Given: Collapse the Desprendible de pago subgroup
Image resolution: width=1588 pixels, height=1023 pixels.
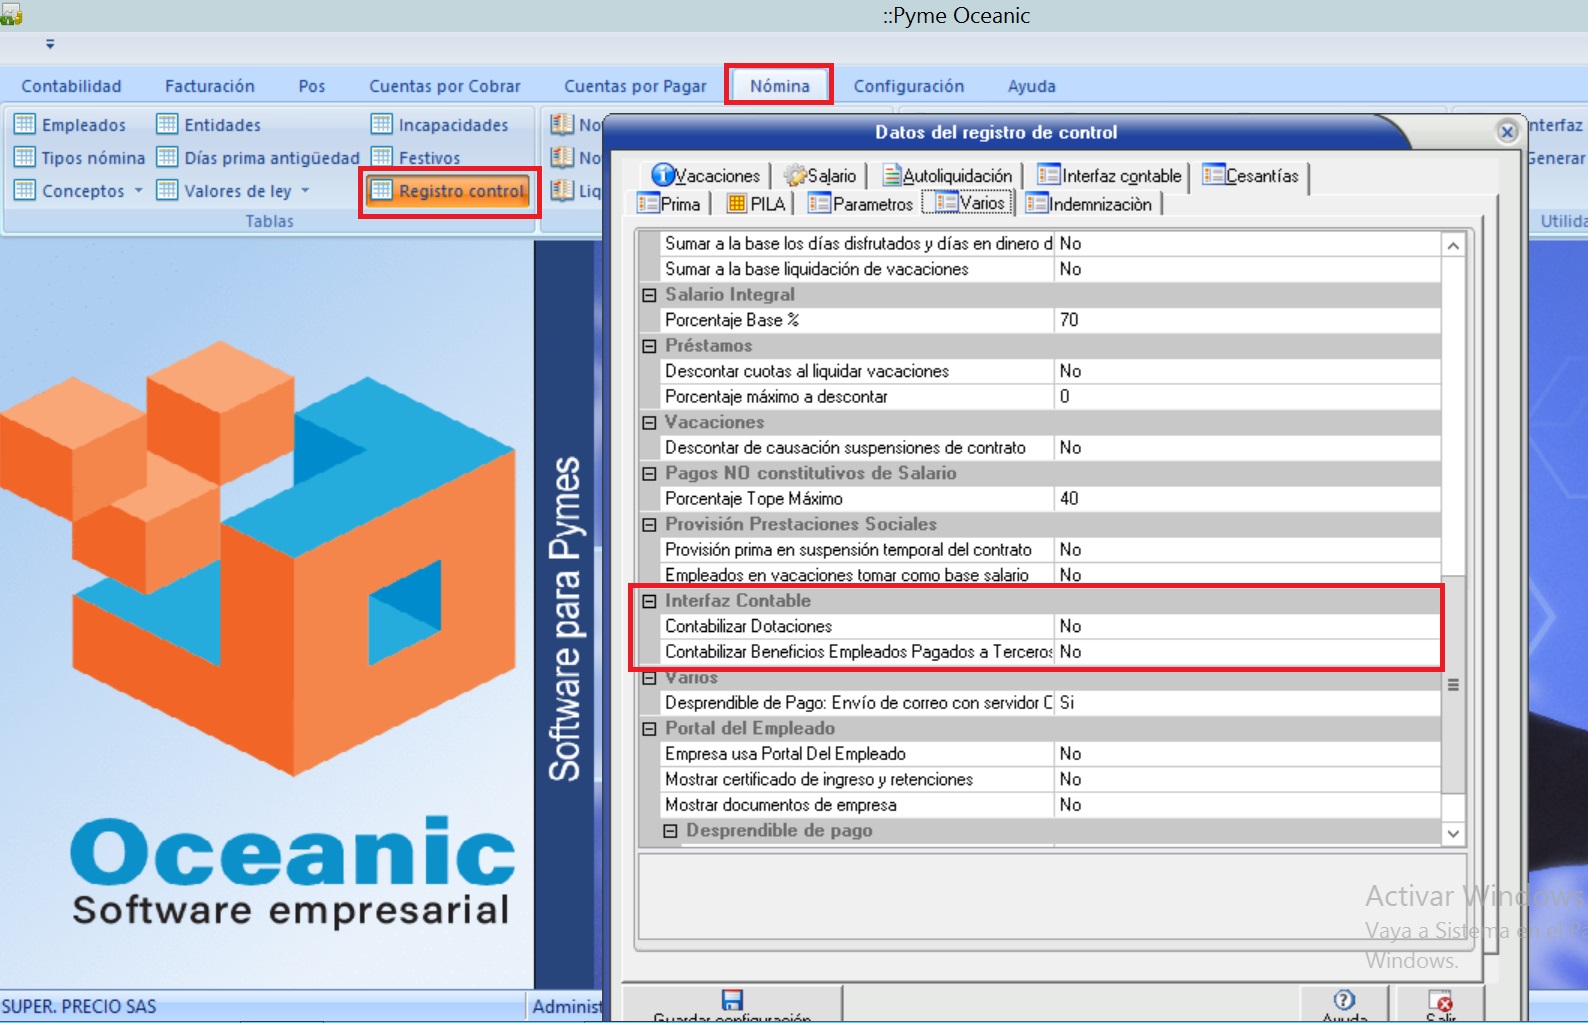Looking at the screenshot, I should coord(670,831).
